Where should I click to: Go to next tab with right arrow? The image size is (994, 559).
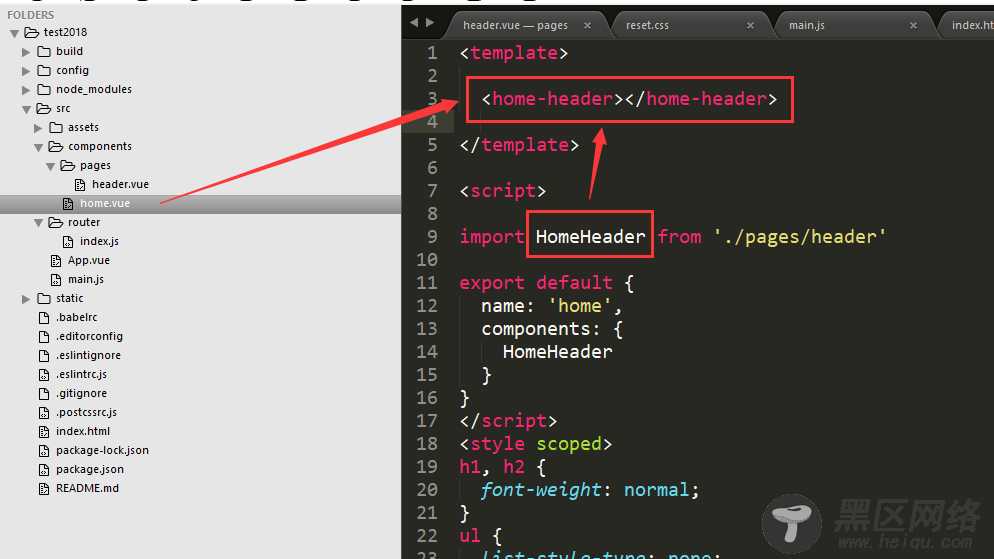[x=430, y=23]
